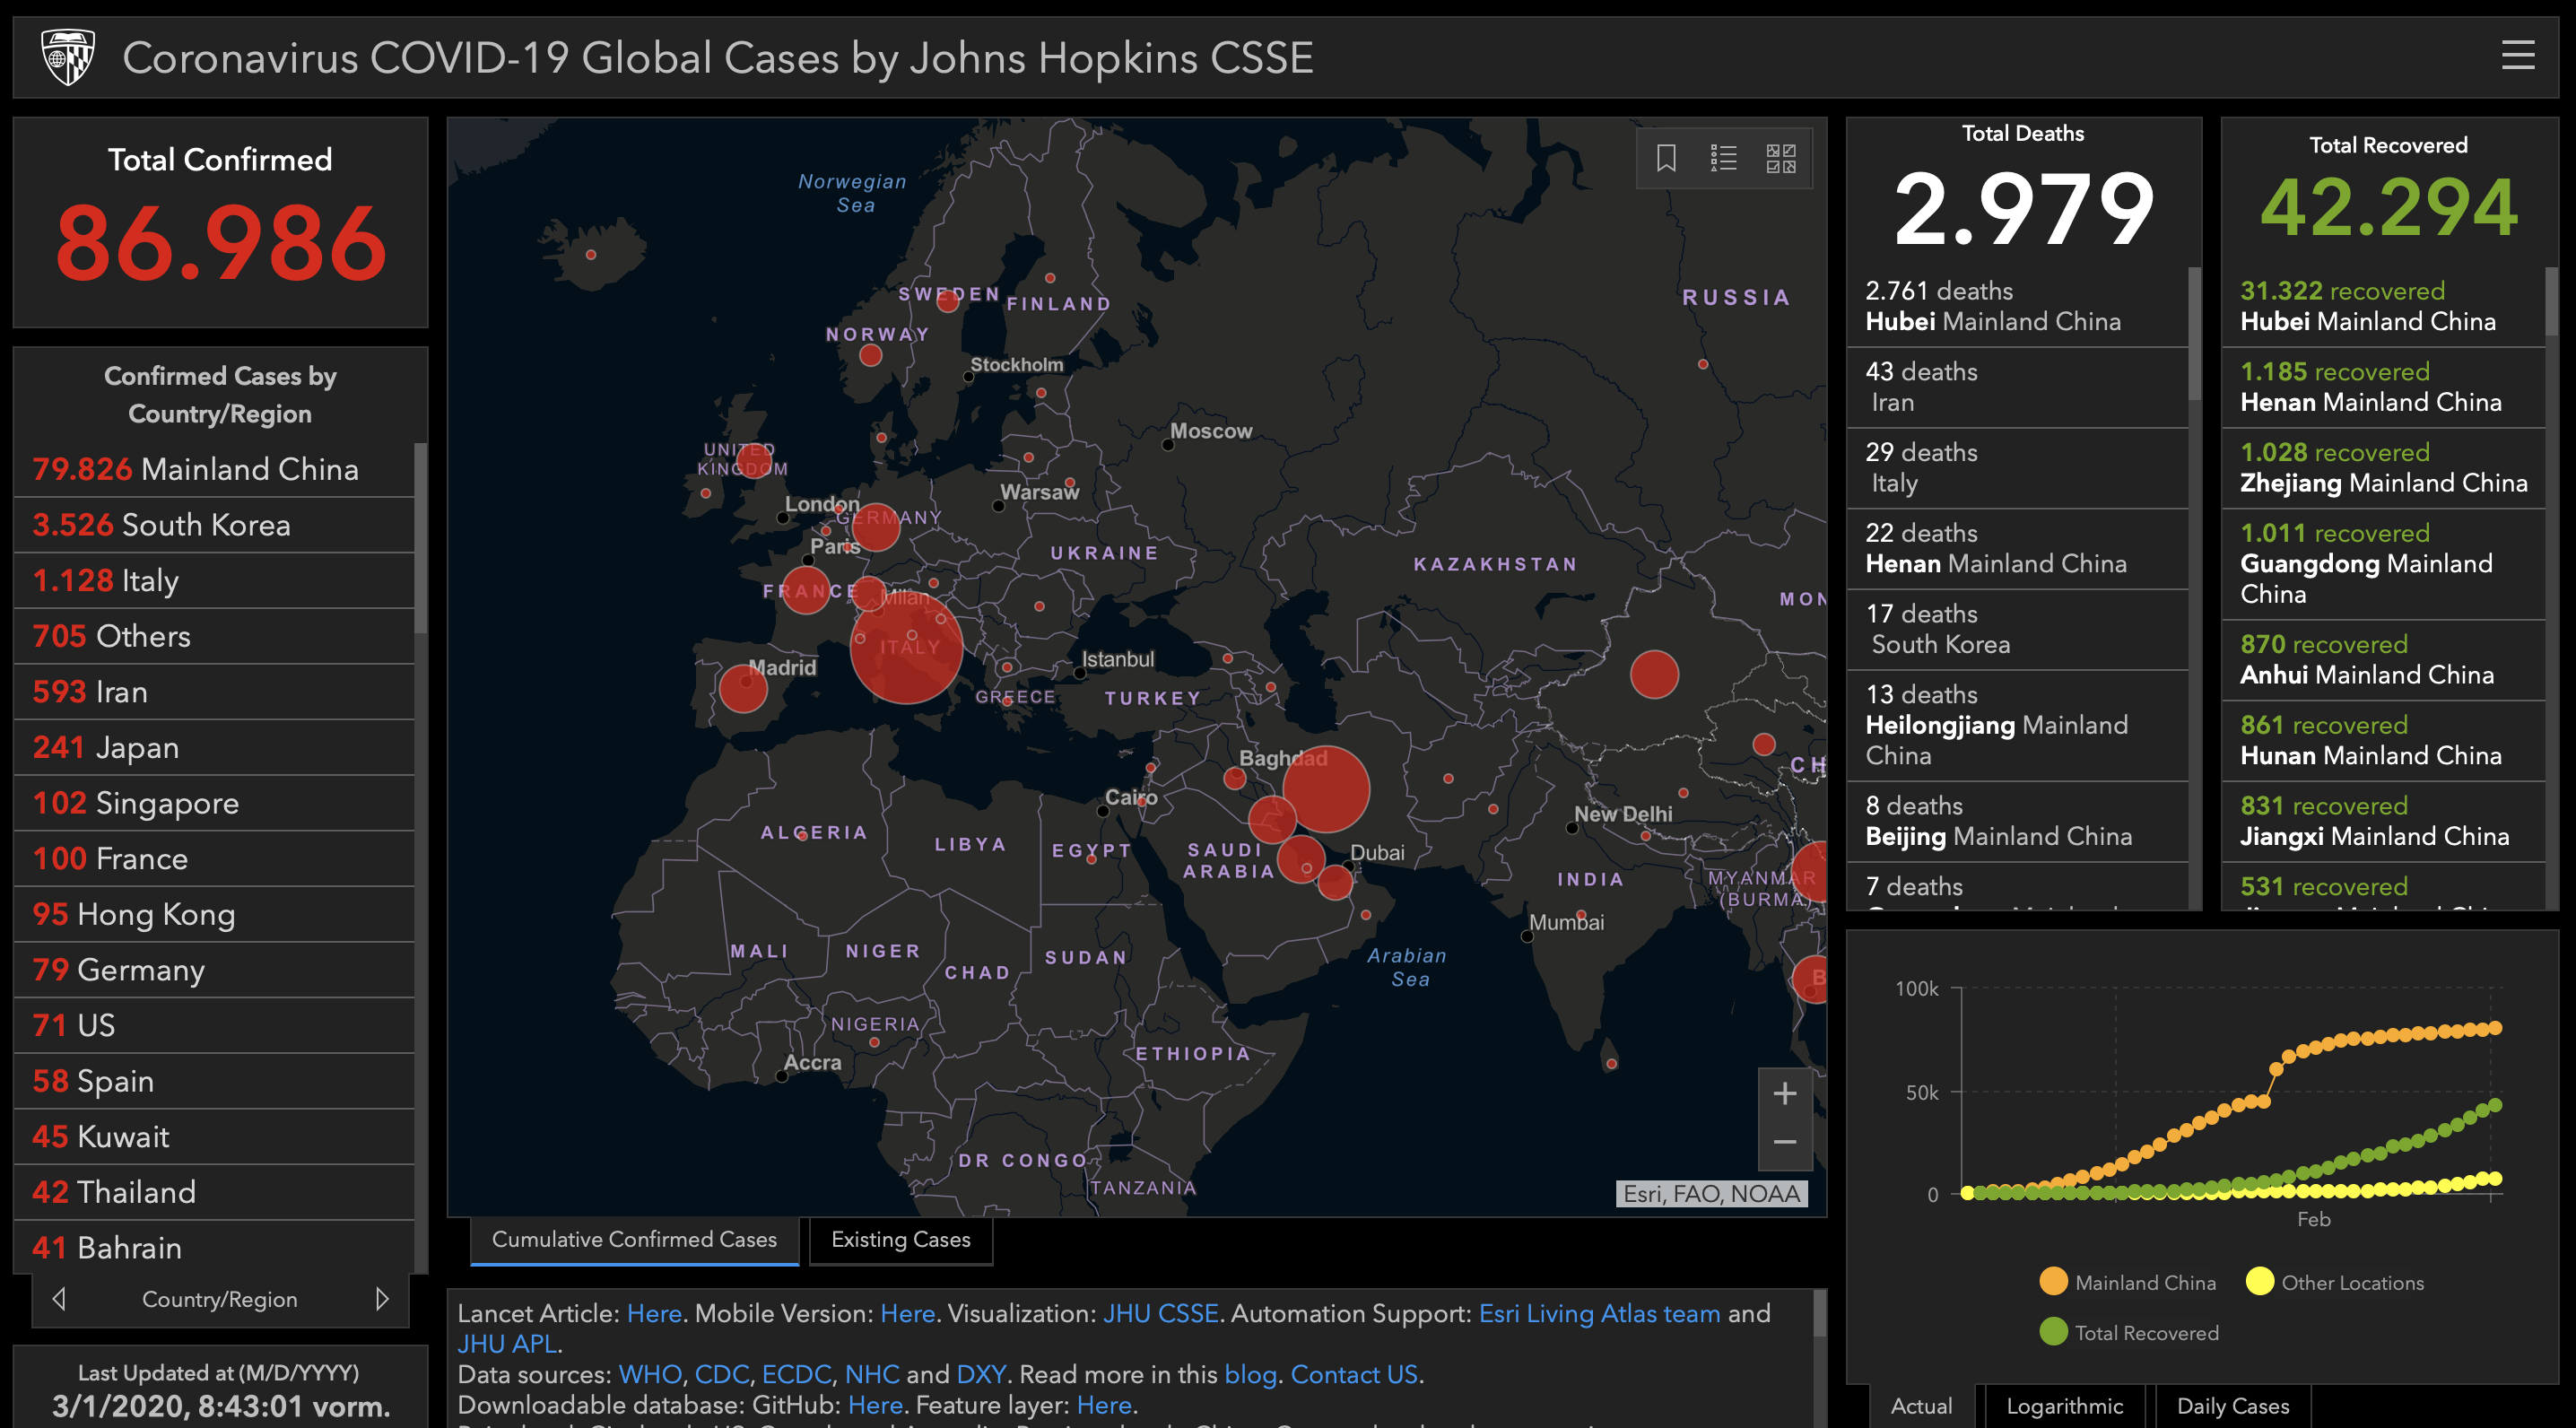Viewport: 2576px width, 1428px height.
Task: Open the JHU CSSE visualization link
Action: pyautogui.click(x=1160, y=1313)
